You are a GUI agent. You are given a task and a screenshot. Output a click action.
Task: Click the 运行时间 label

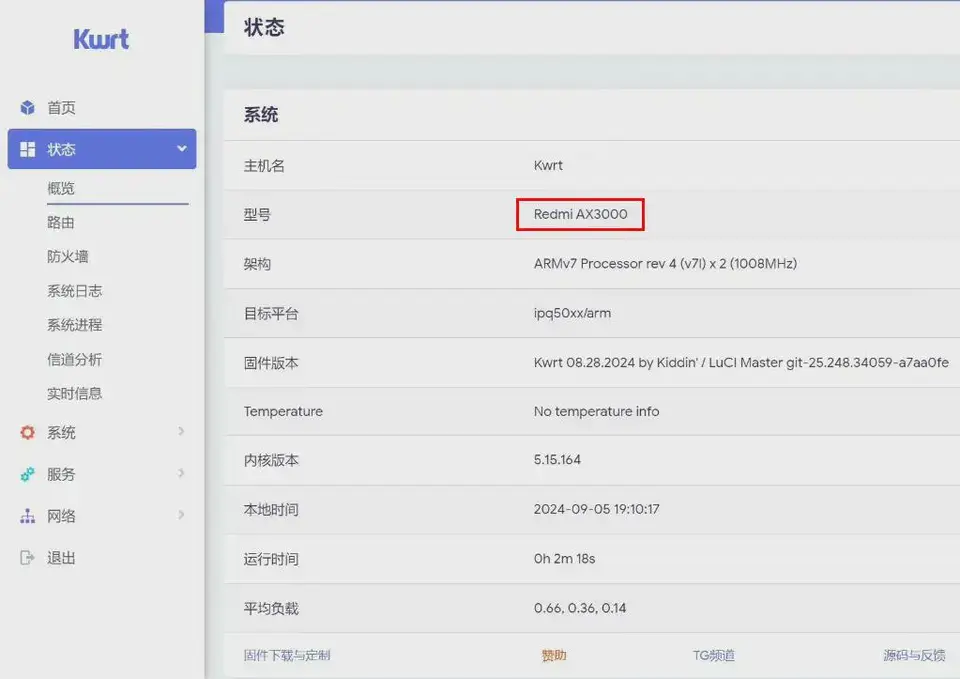click(271, 559)
